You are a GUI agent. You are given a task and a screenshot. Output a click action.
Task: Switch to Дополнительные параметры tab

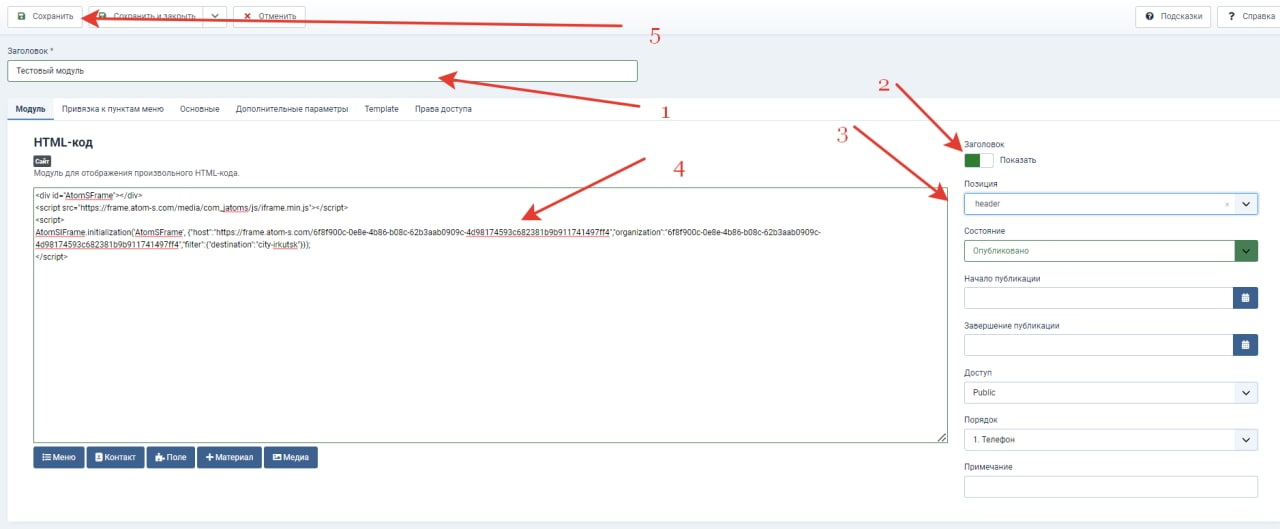pos(292,109)
